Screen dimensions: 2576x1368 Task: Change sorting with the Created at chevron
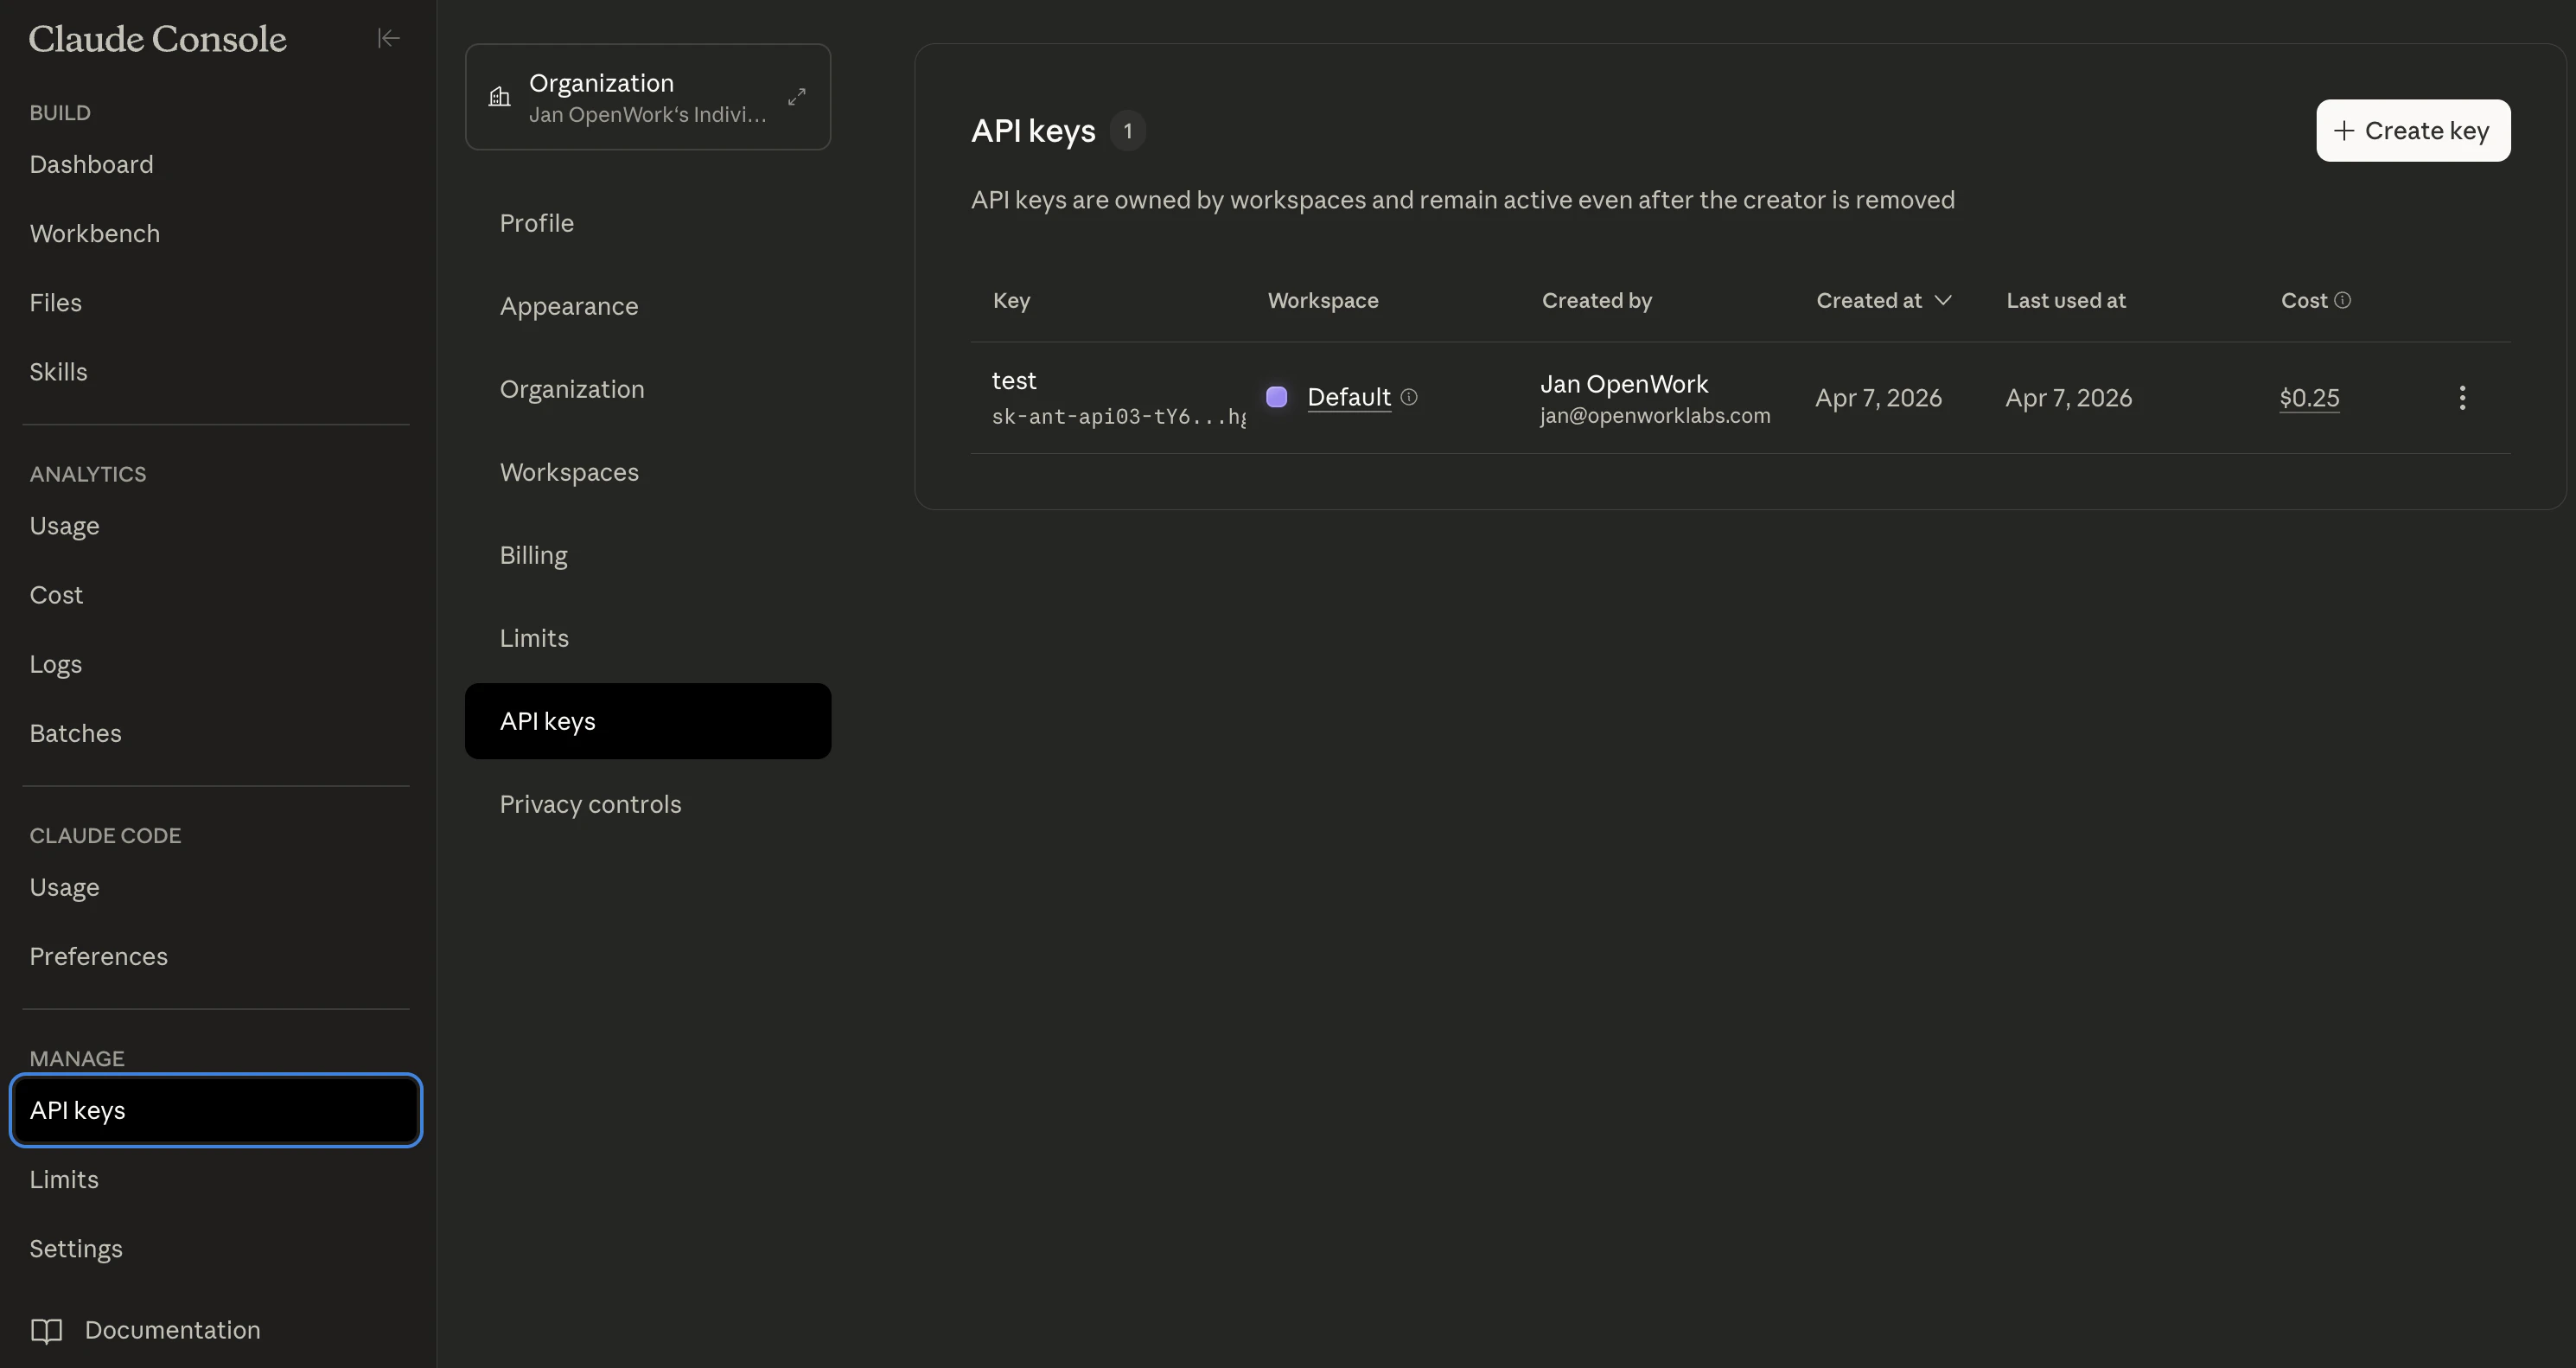coord(1943,300)
